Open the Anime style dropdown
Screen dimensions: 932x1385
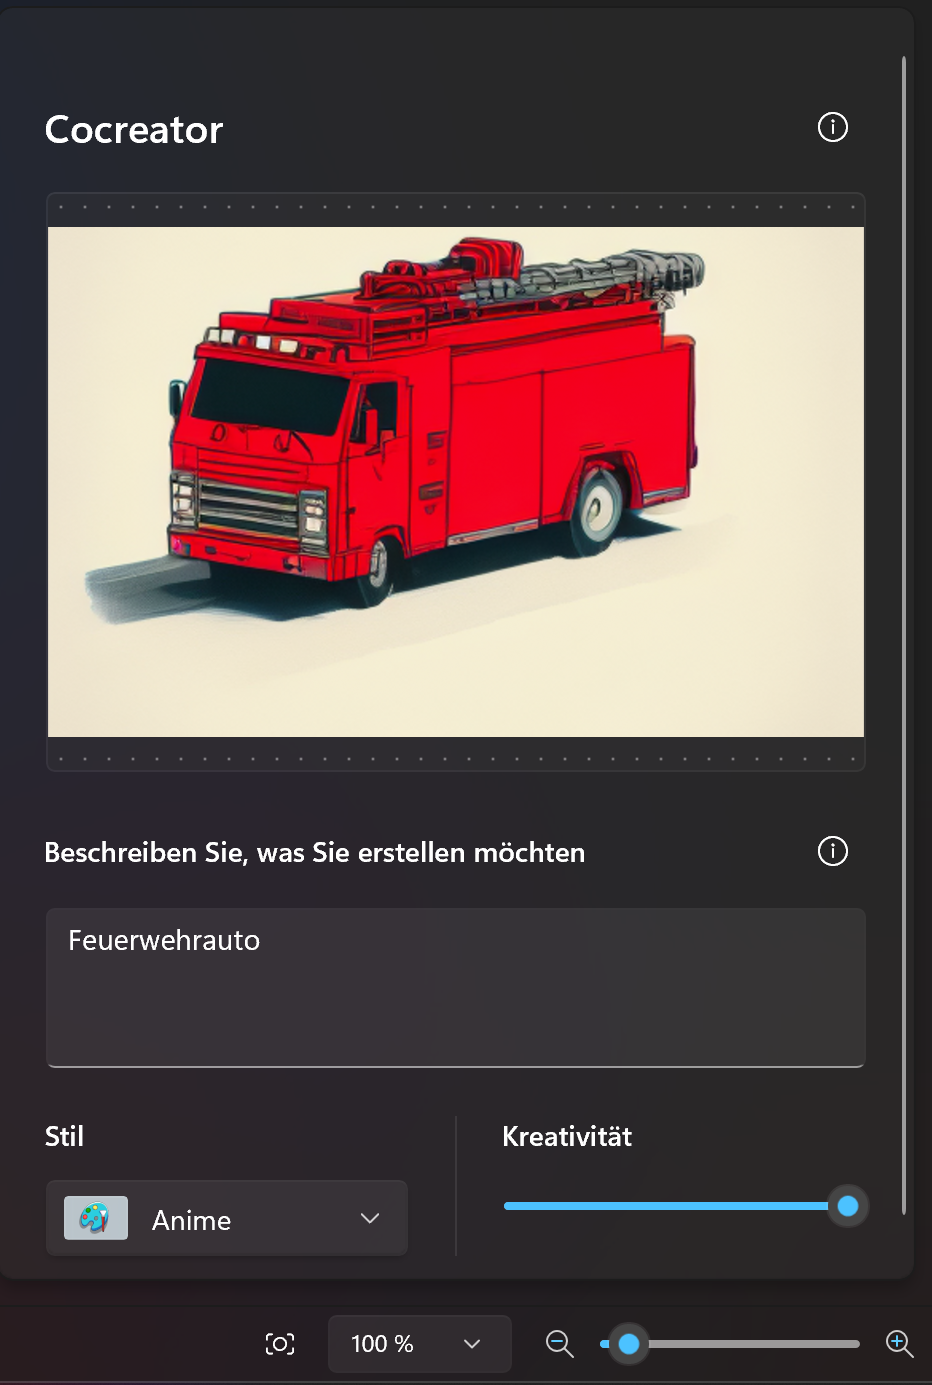coord(227,1218)
